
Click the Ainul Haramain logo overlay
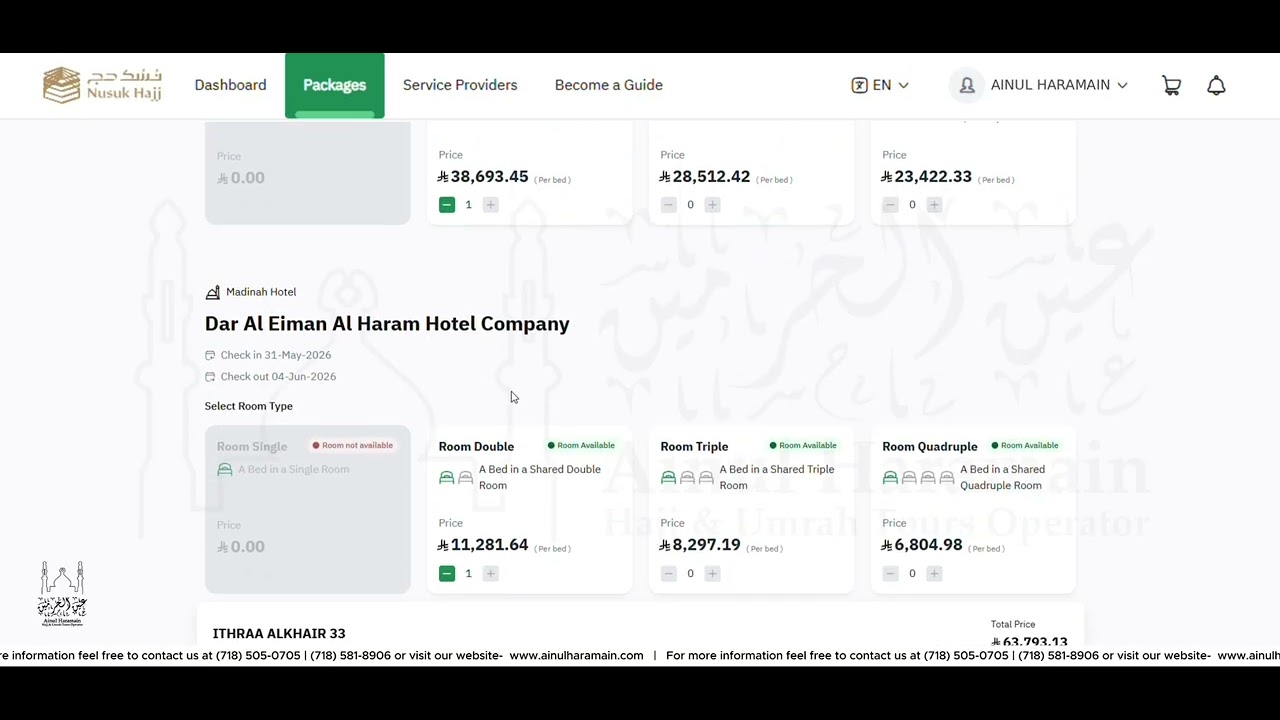click(62, 594)
